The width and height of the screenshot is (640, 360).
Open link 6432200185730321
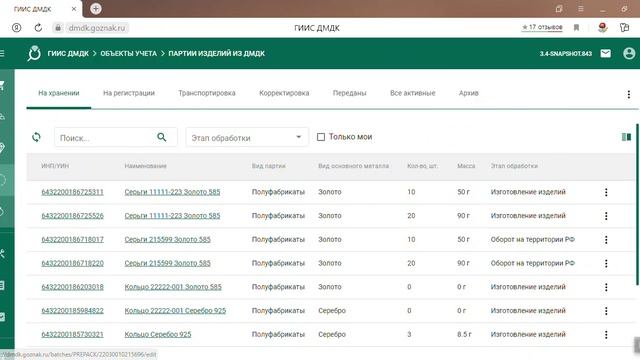[72, 334]
